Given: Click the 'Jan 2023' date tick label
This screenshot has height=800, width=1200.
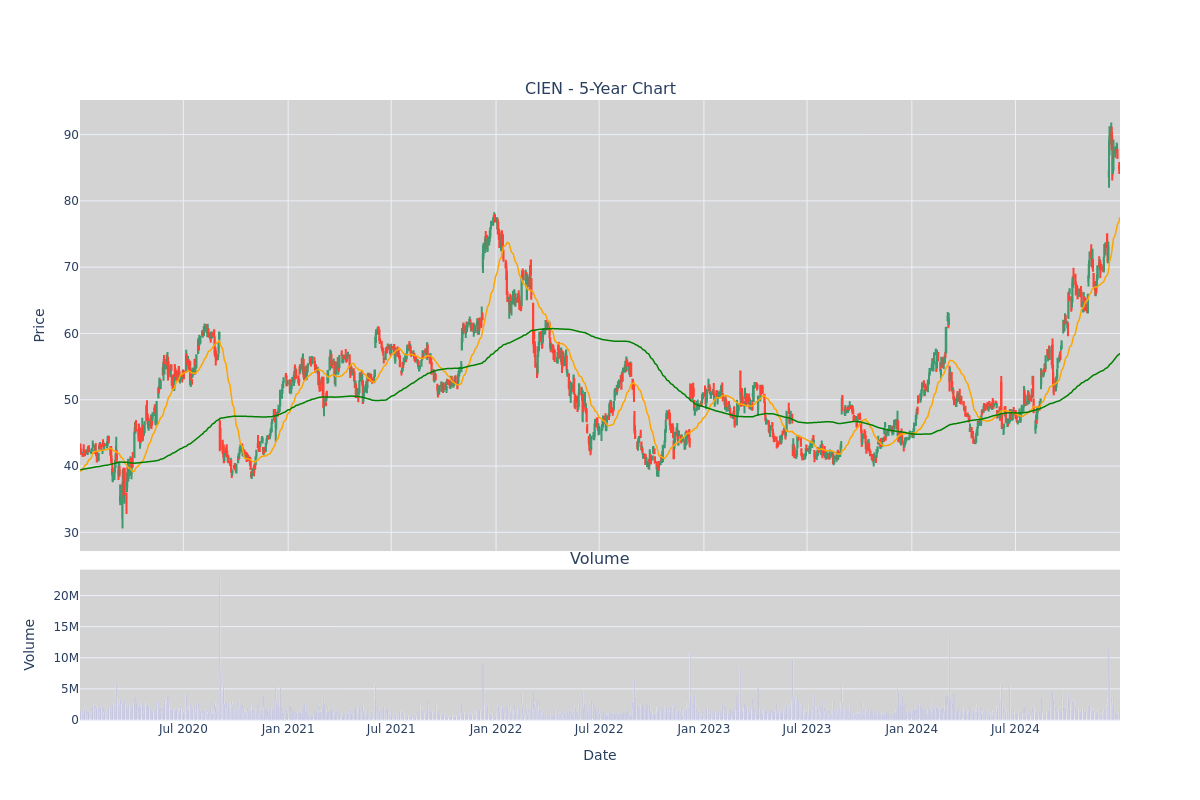Looking at the screenshot, I should click(704, 729).
